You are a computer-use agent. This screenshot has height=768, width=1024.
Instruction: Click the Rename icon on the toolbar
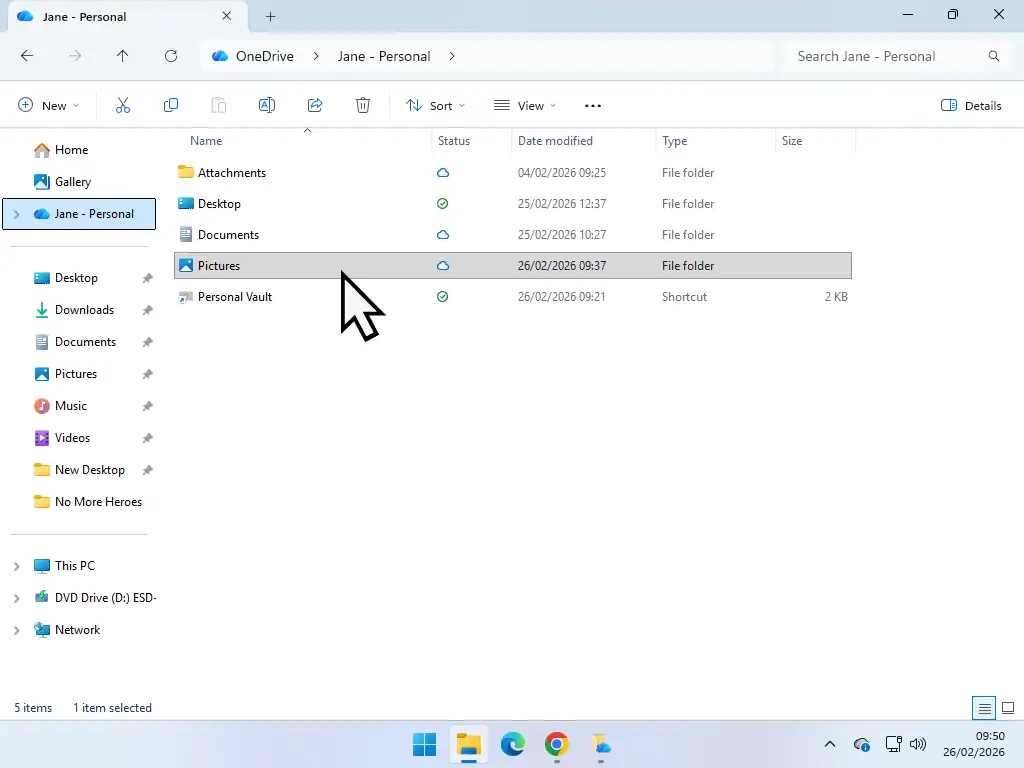tap(267, 105)
